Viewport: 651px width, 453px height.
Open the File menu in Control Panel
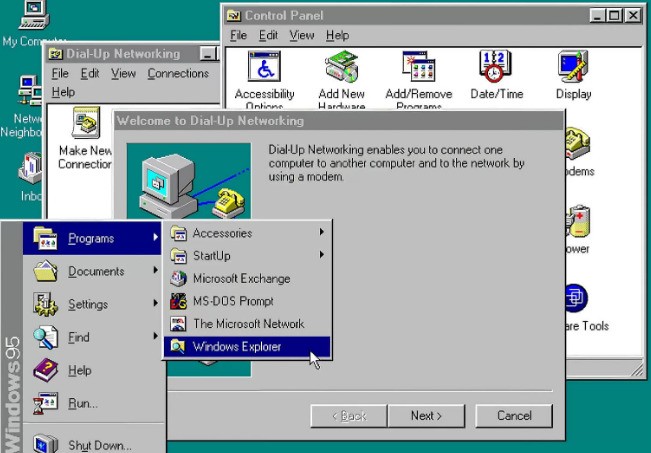(x=239, y=35)
